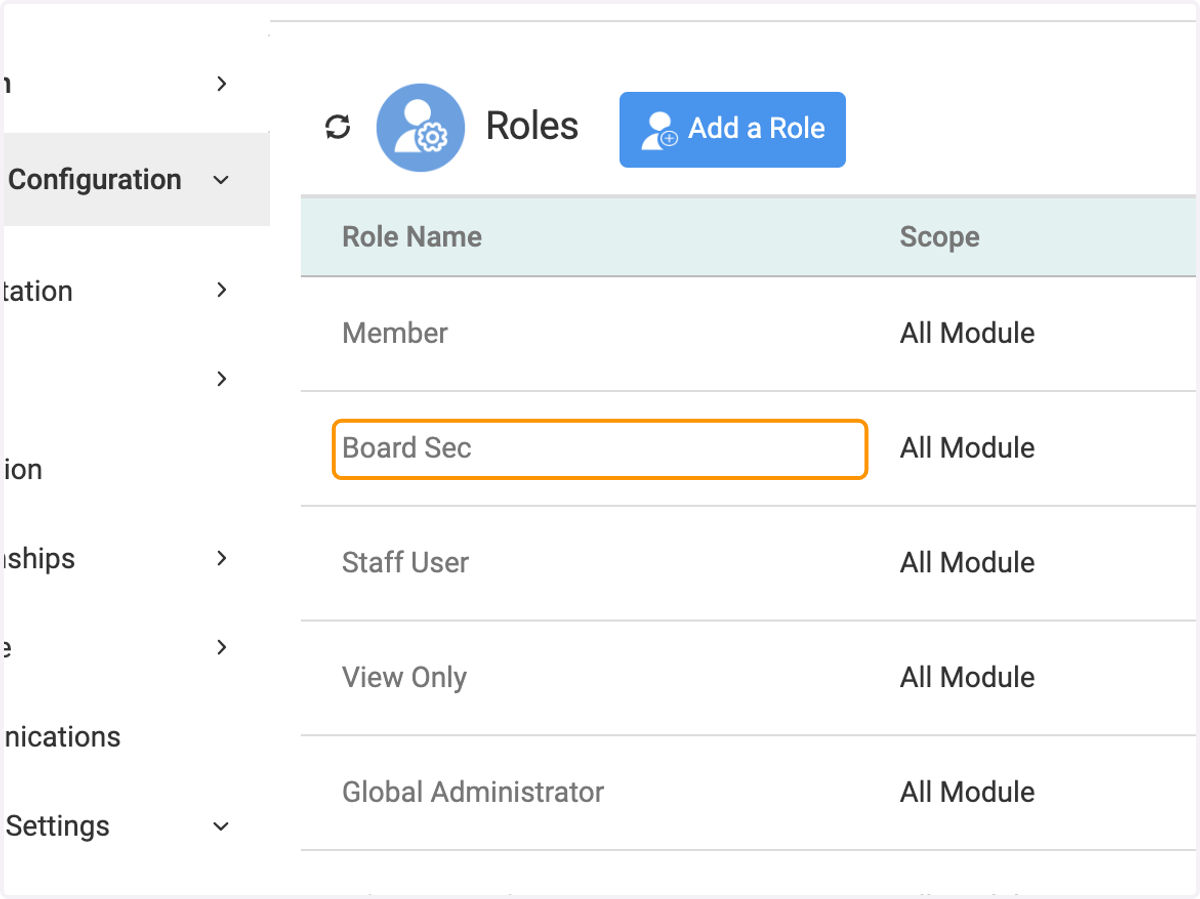The height and width of the screenshot is (899, 1200).
Task: Click All Module in the View Only row
Action: (967, 677)
